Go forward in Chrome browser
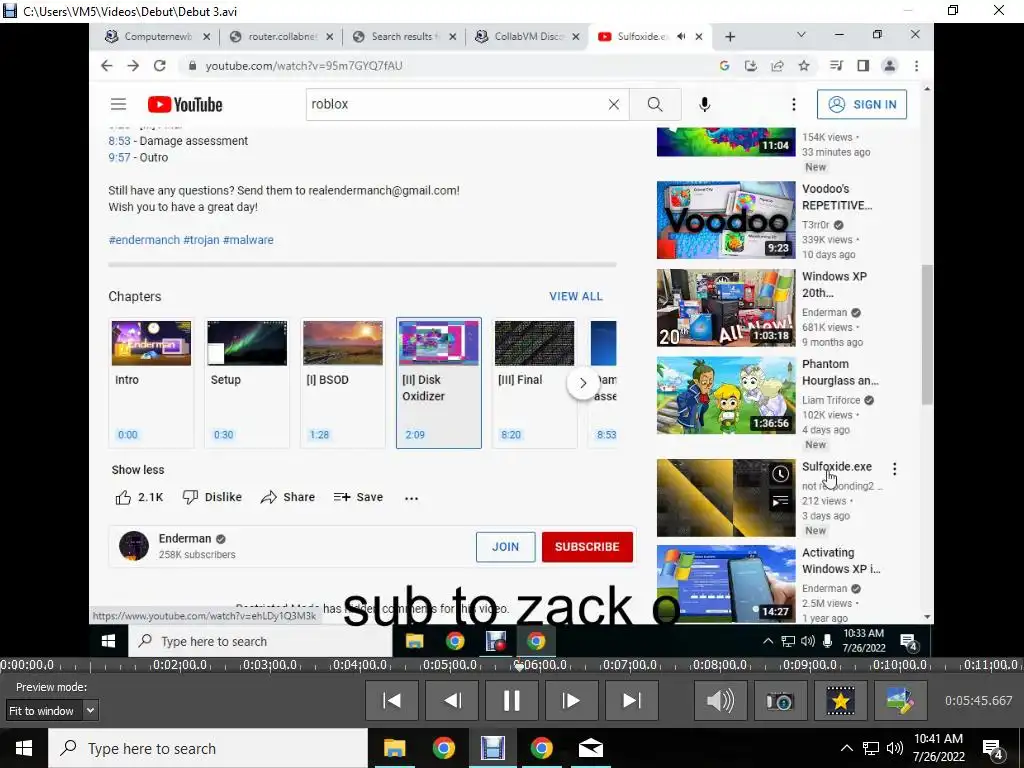Viewport: 1024px width, 768px height. point(133,65)
